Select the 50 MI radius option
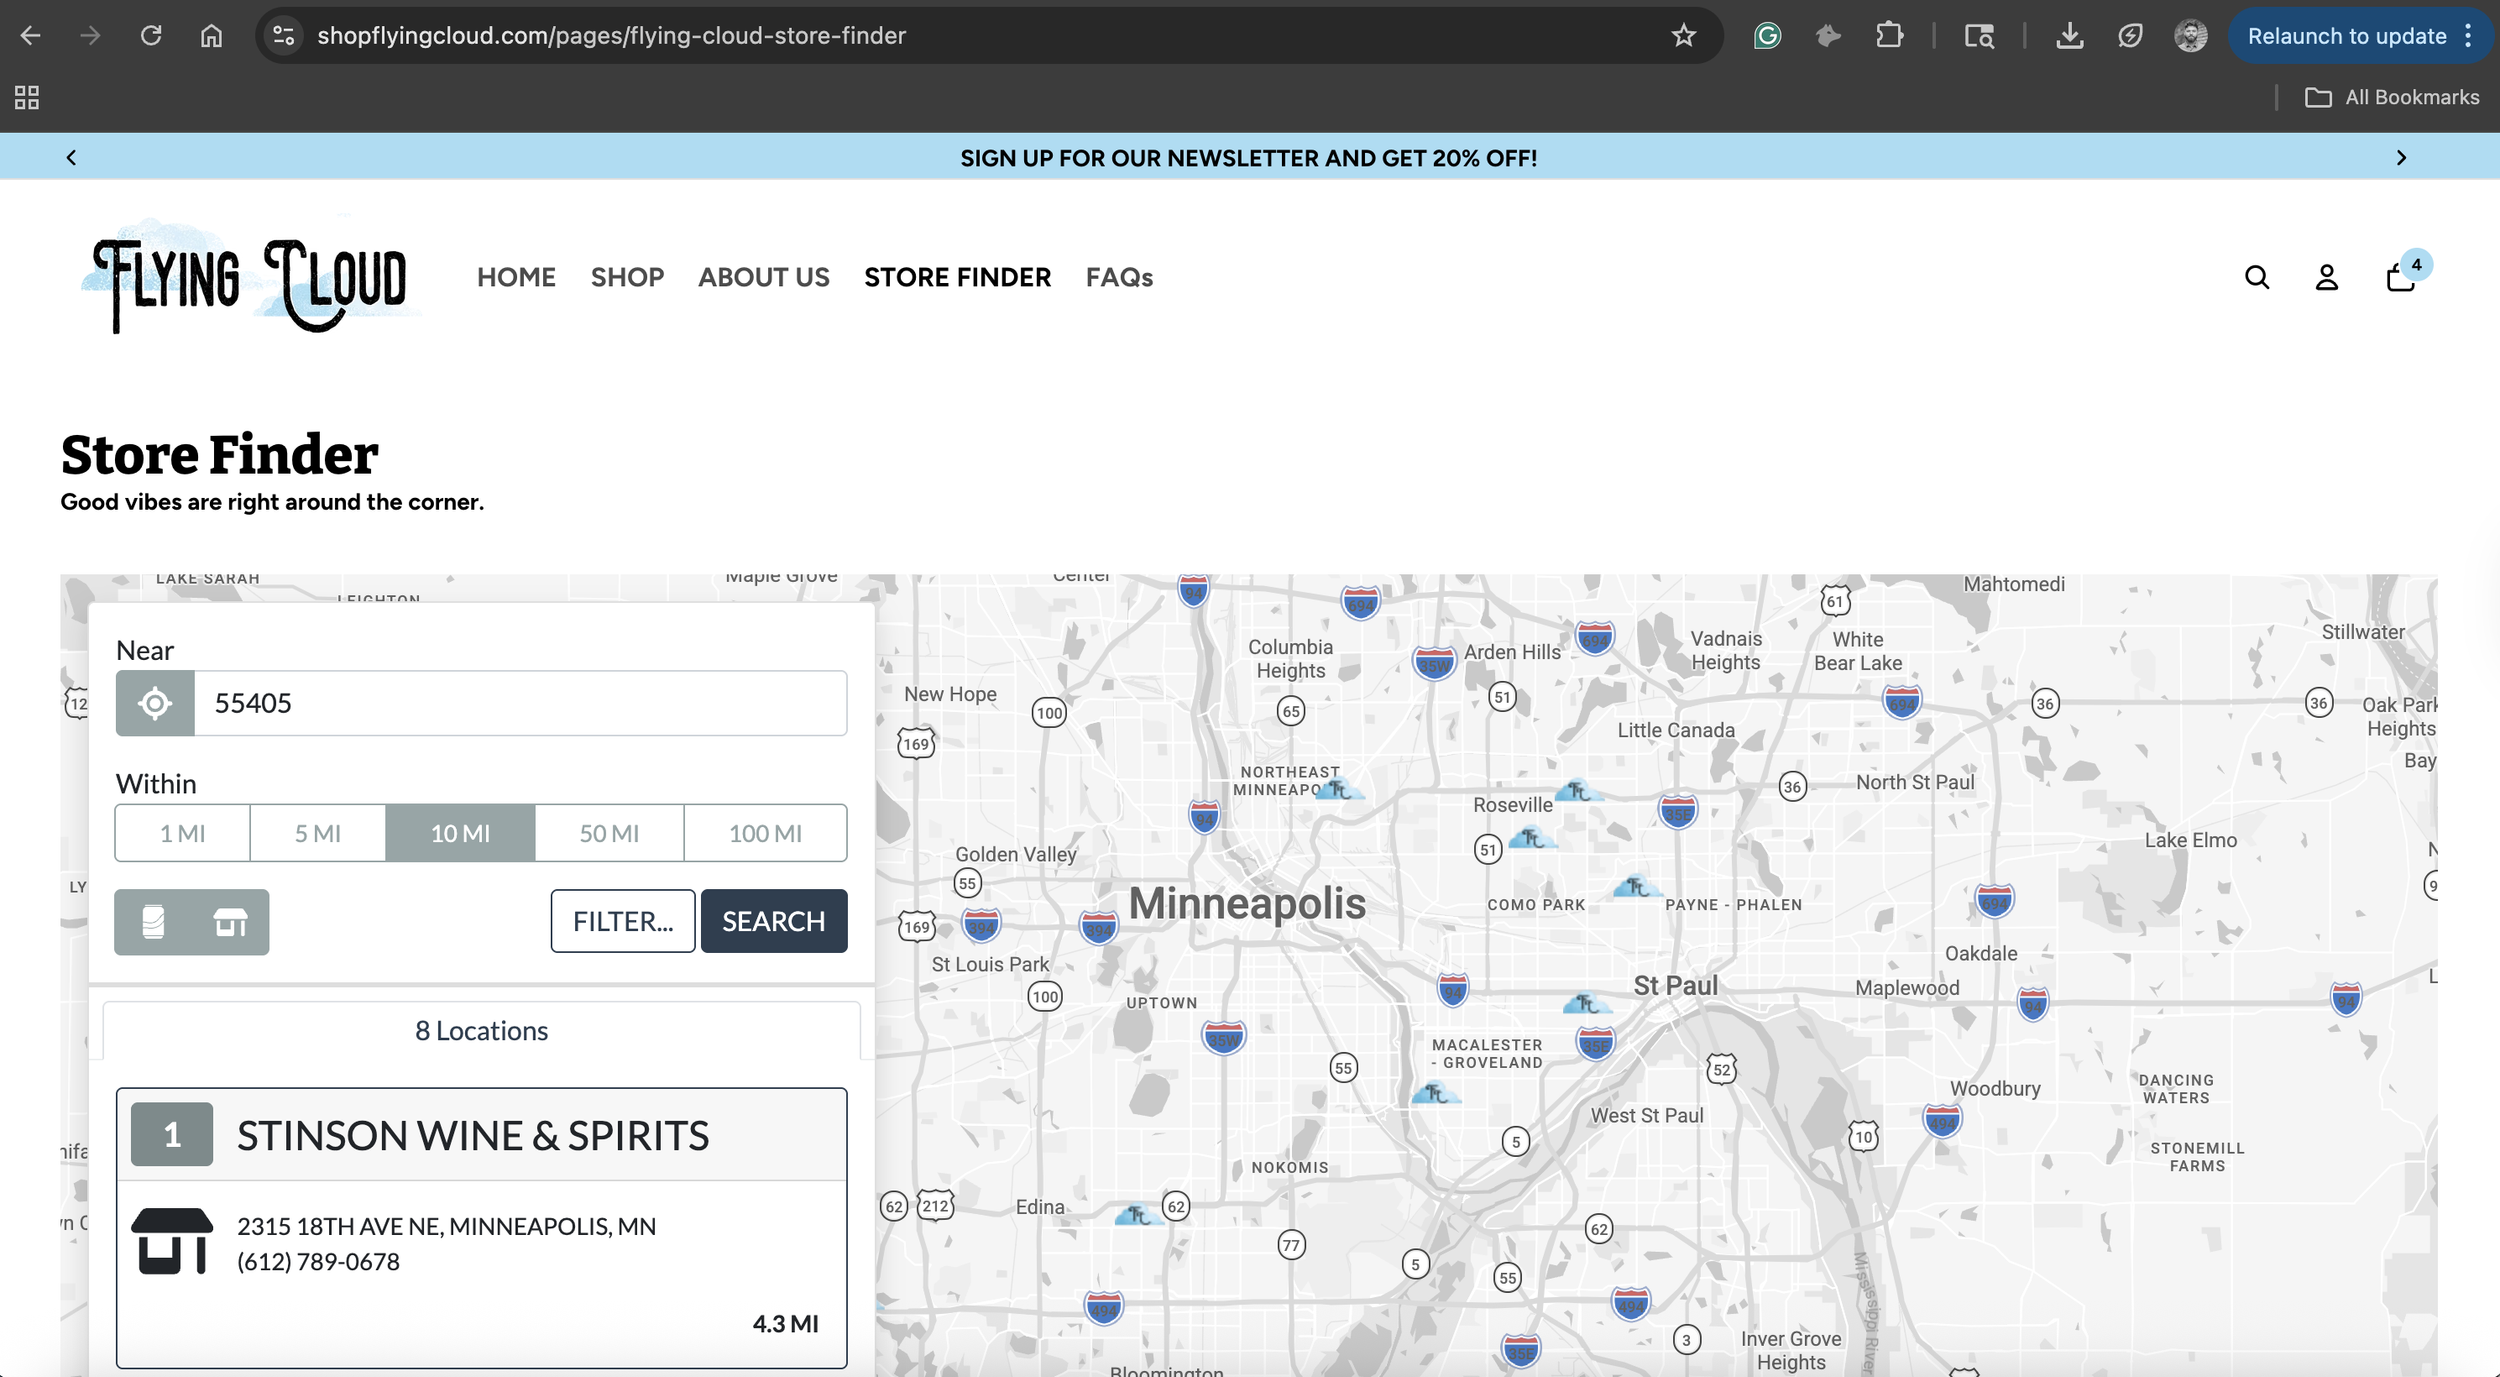Viewport: 2500px width, 1377px height. [x=609, y=833]
